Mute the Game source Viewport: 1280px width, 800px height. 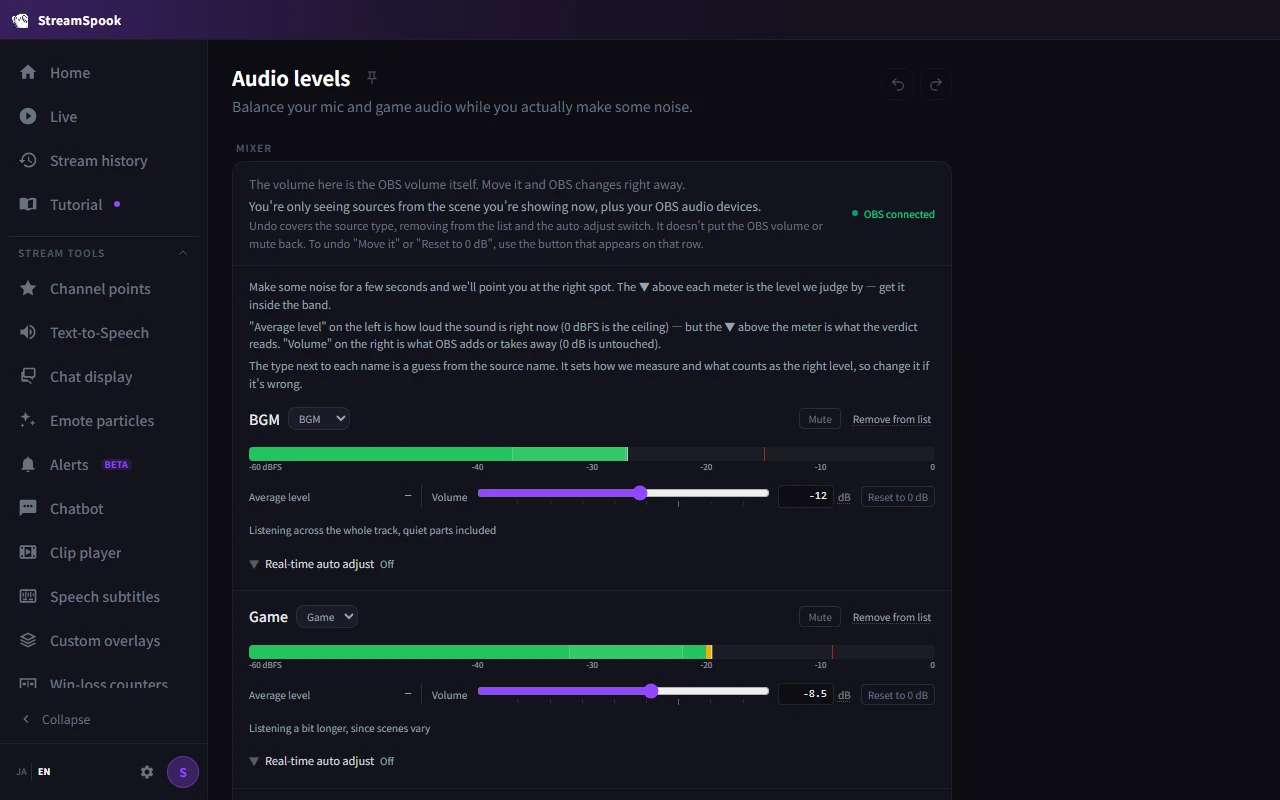tap(820, 617)
